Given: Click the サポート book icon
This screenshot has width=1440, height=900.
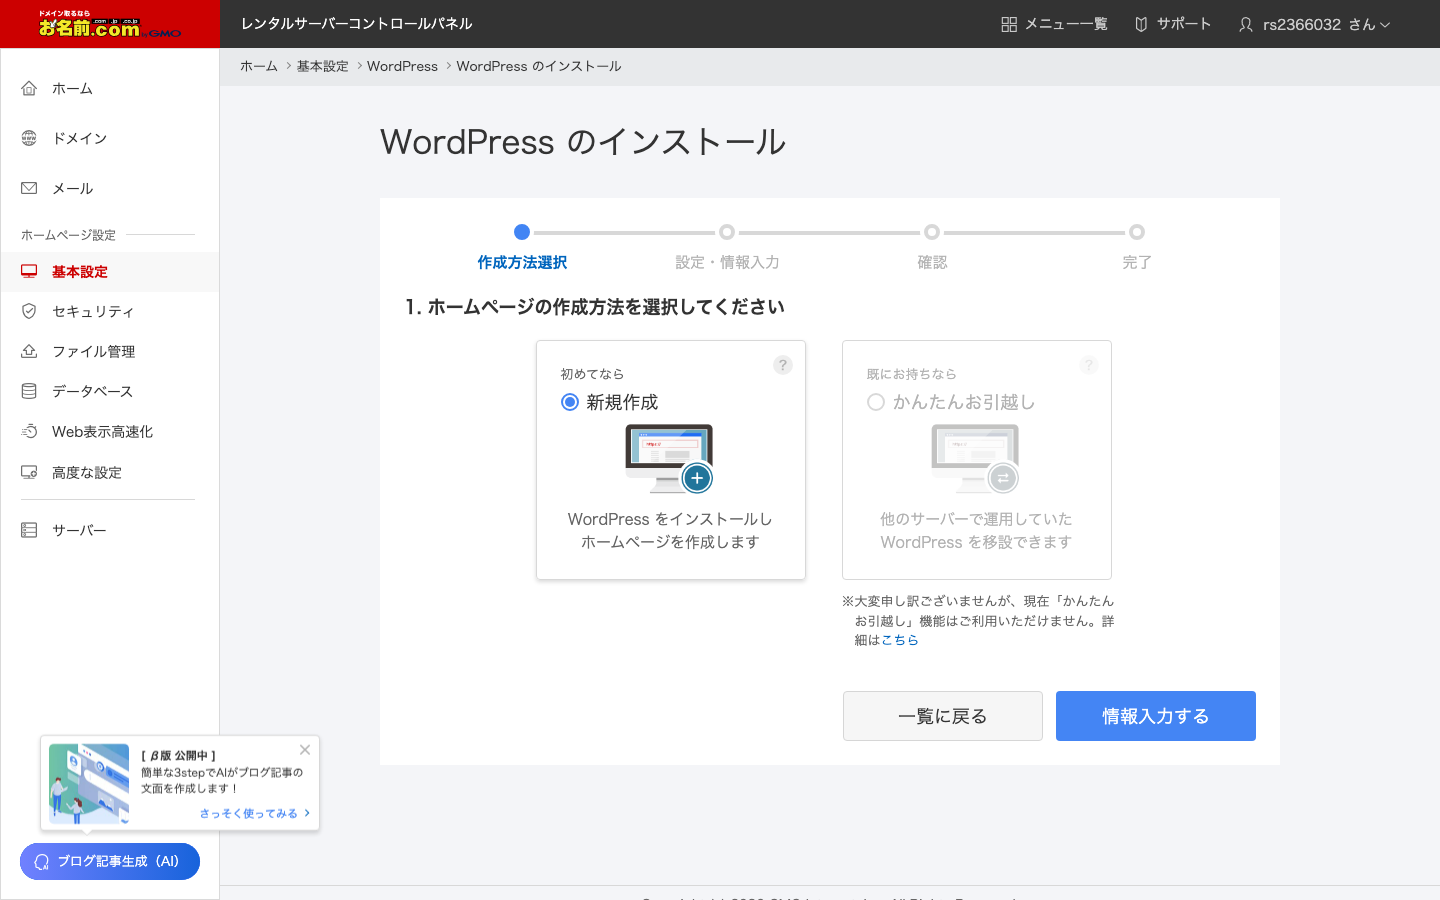Looking at the screenshot, I should click(1141, 24).
